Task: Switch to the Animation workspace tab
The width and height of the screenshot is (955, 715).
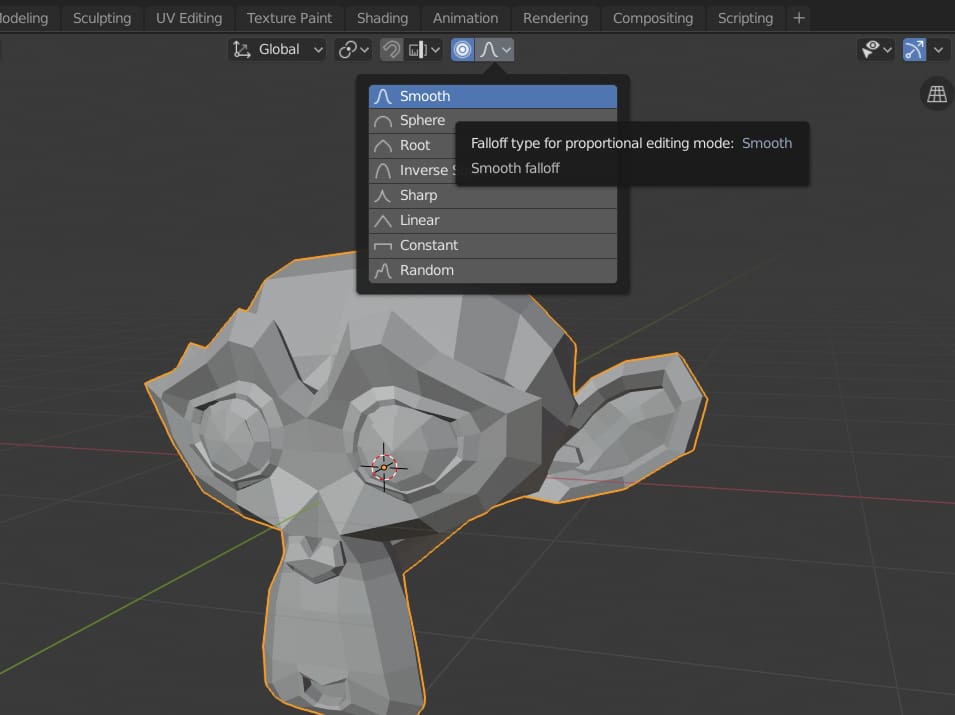Action: click(465, 18)
